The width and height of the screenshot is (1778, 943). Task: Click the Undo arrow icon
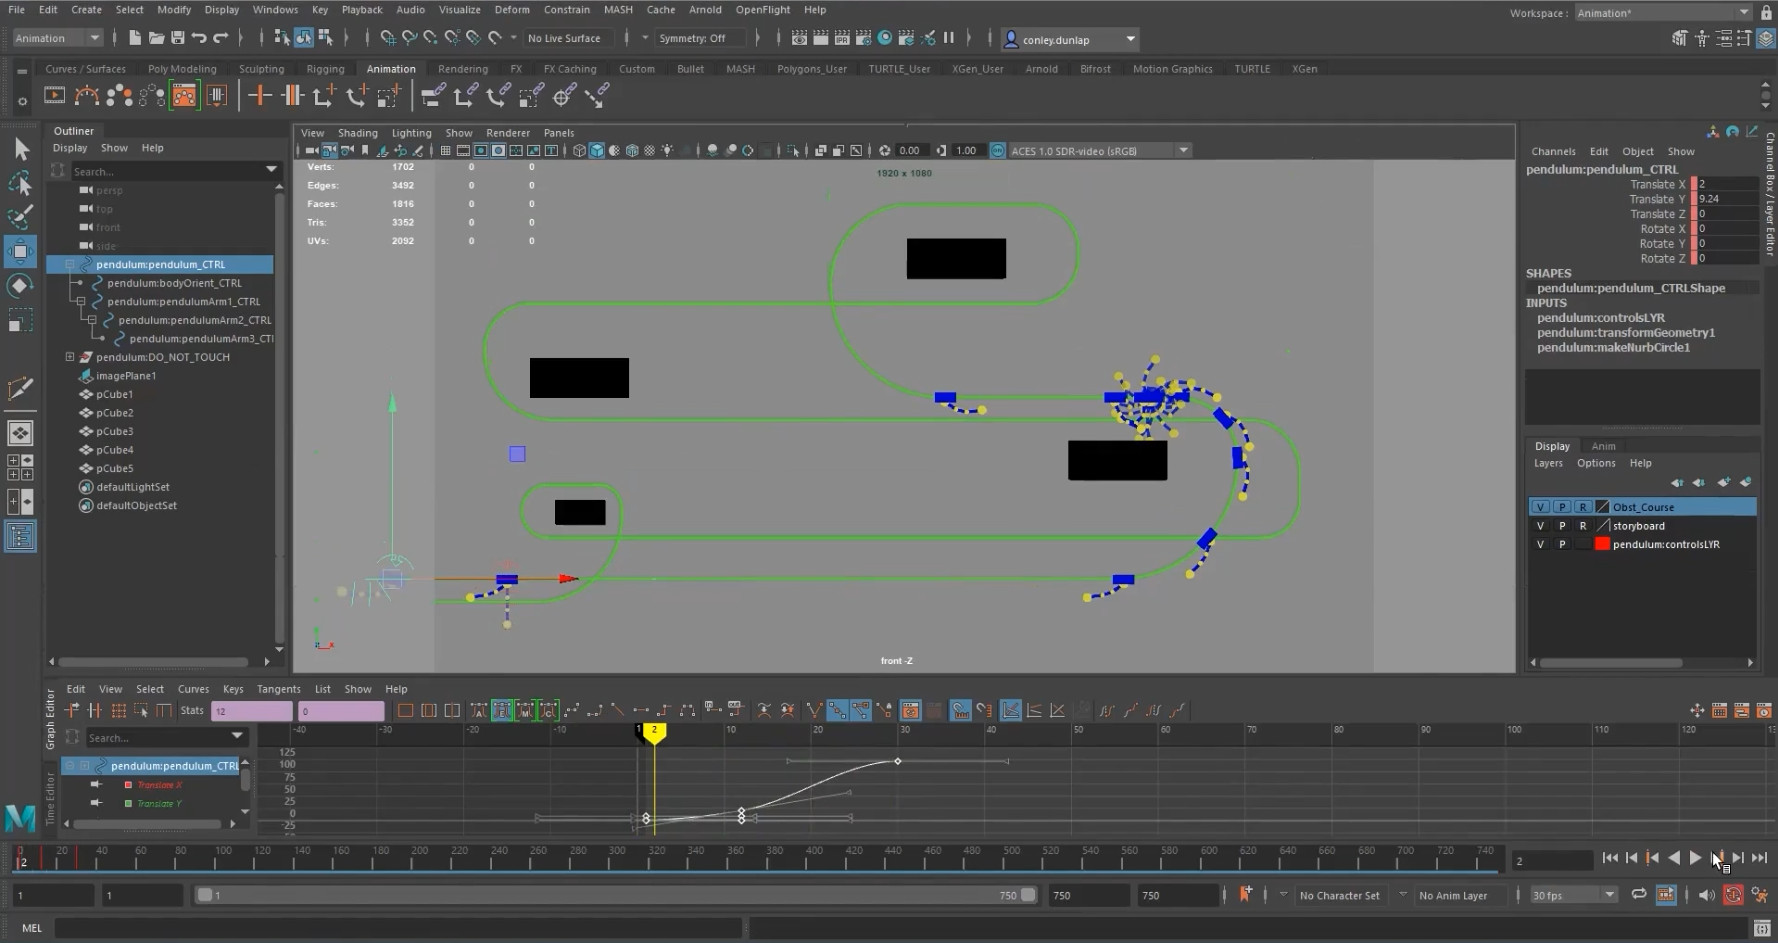click(199, 38)
